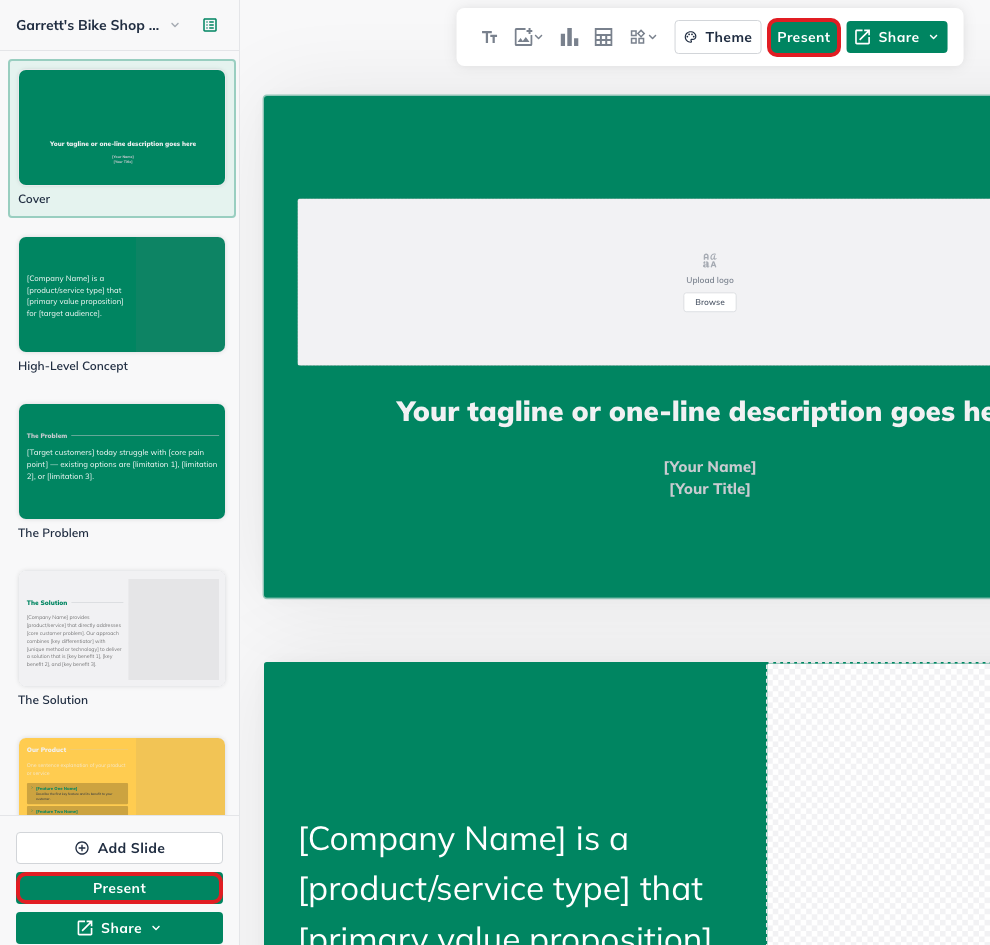
Task: Click the Present button in sidebar
Action: point(119,888)
